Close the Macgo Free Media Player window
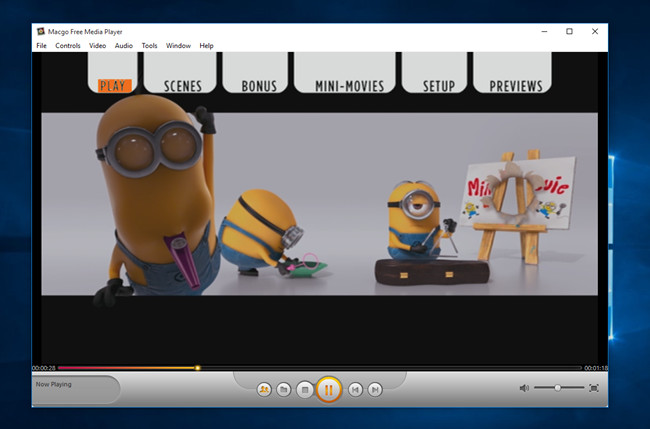The width and height of the screenshot is (650, 429). pos(595,32)
